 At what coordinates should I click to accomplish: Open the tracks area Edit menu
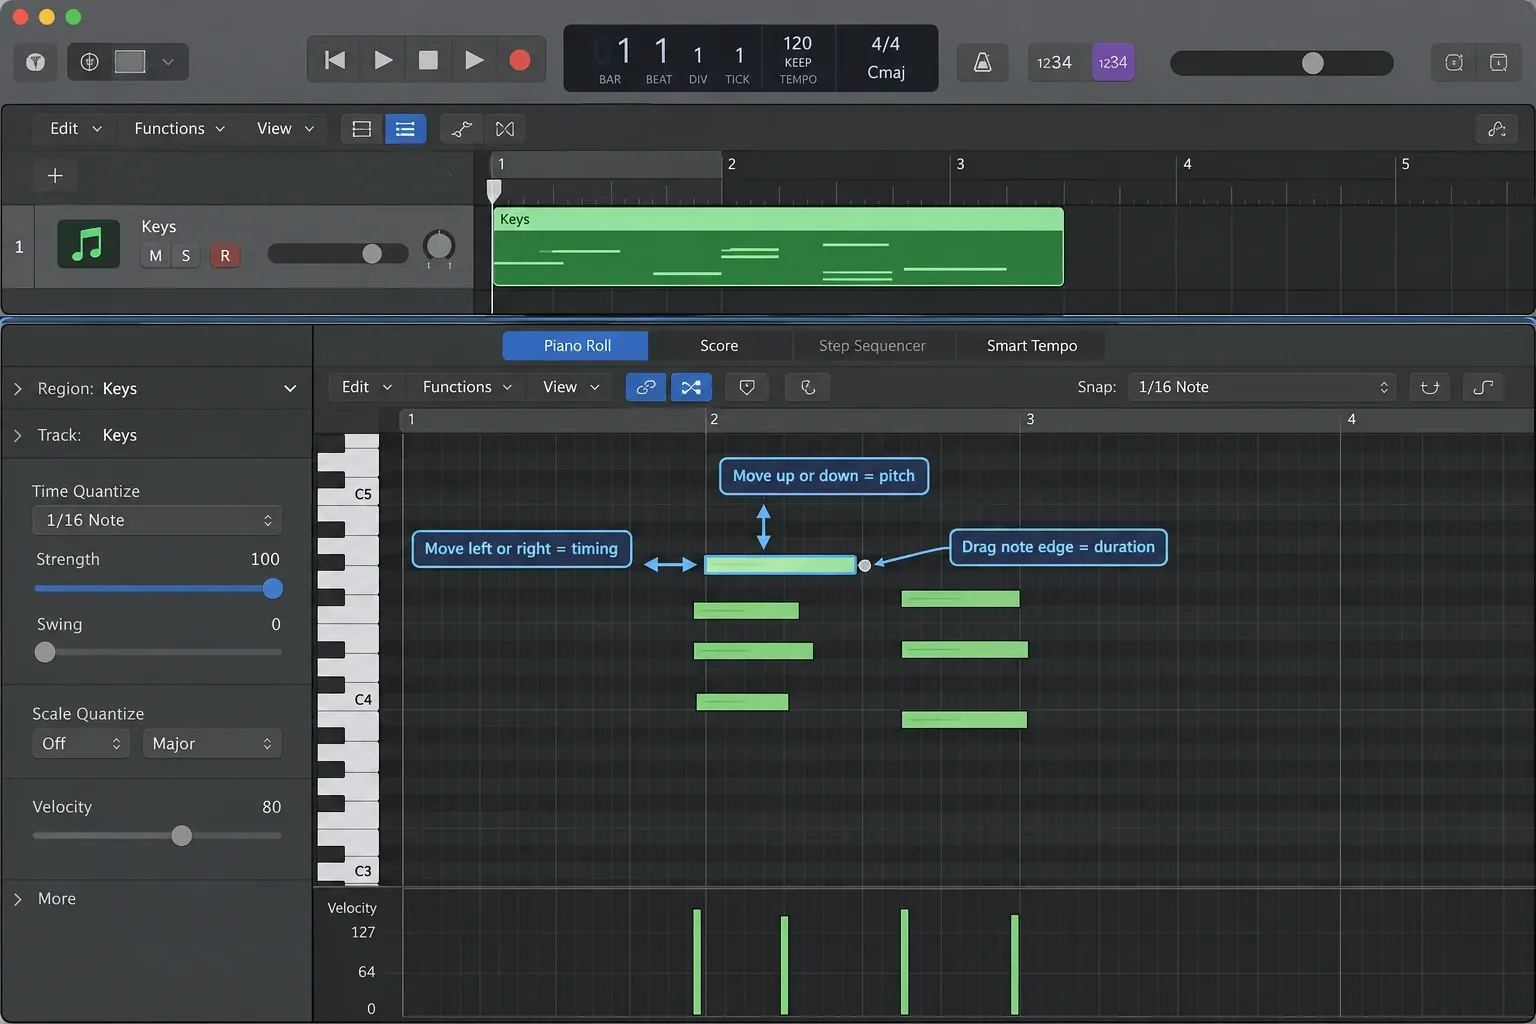[x=76, y=129]
